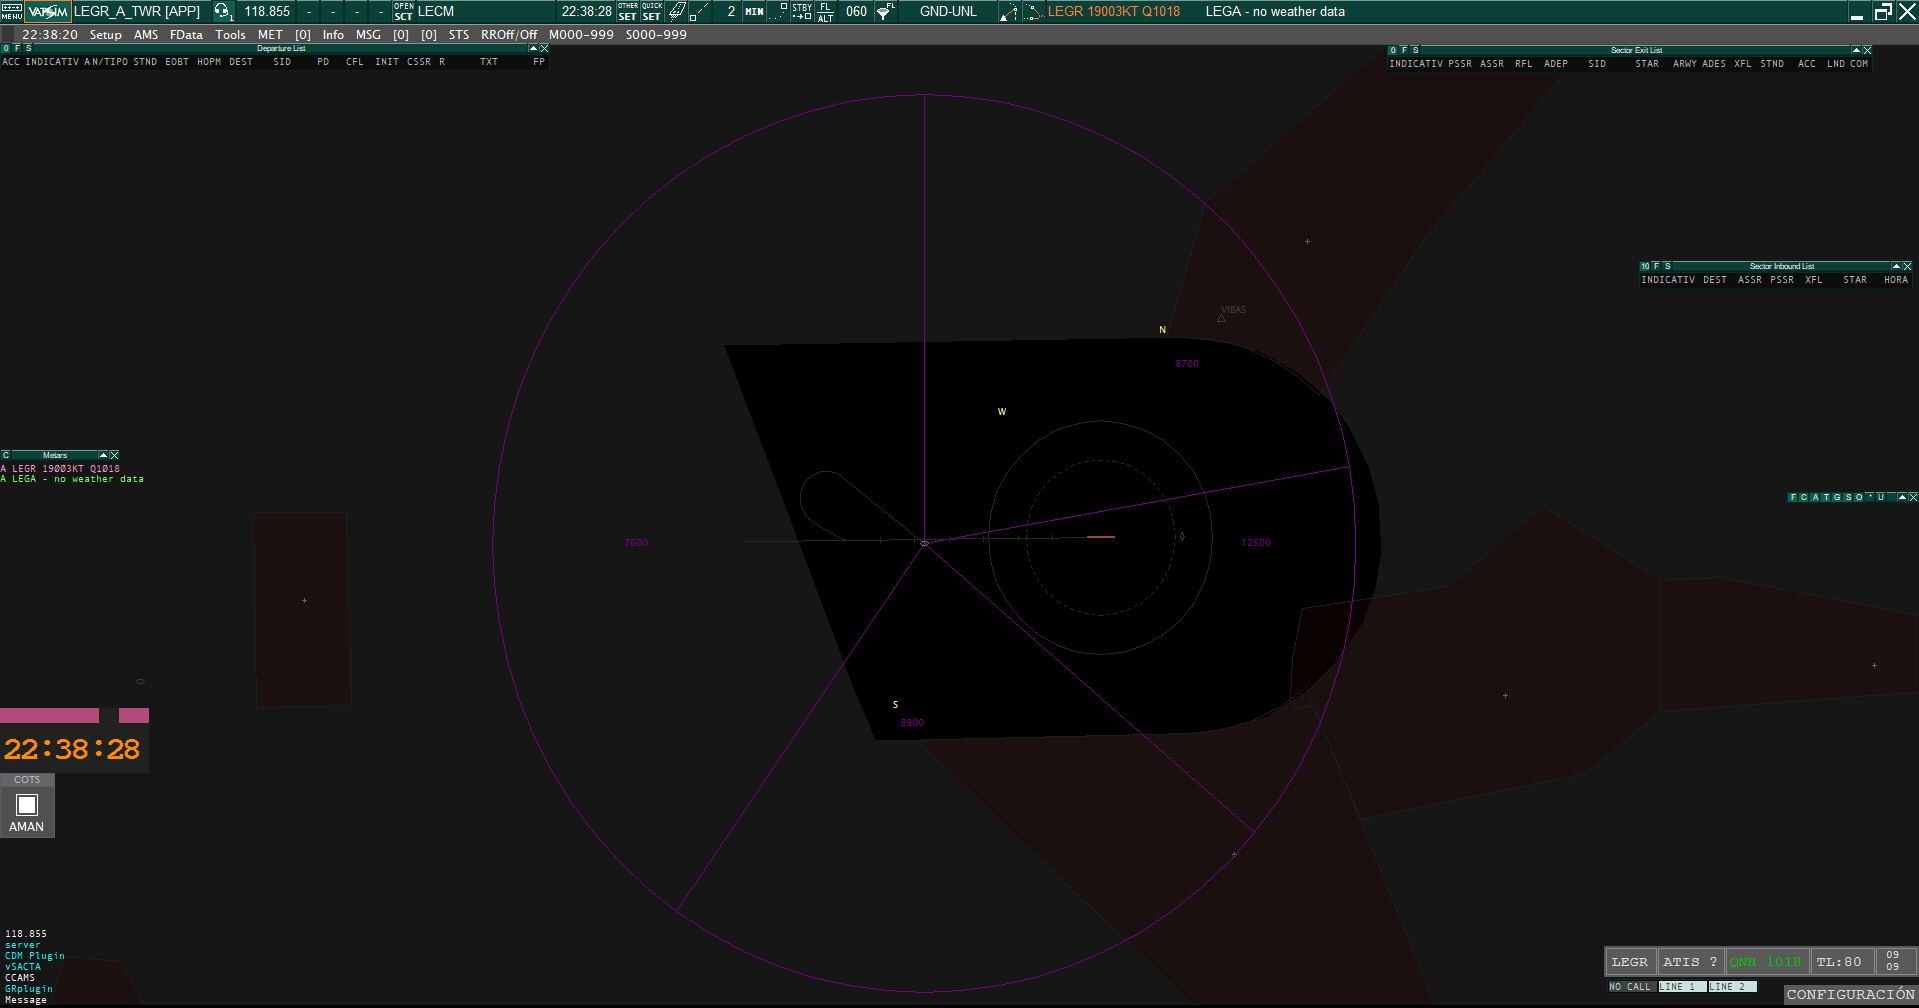Toggle RROff/Off range rings setting
1919x1008 pixels.
[509, 35]
